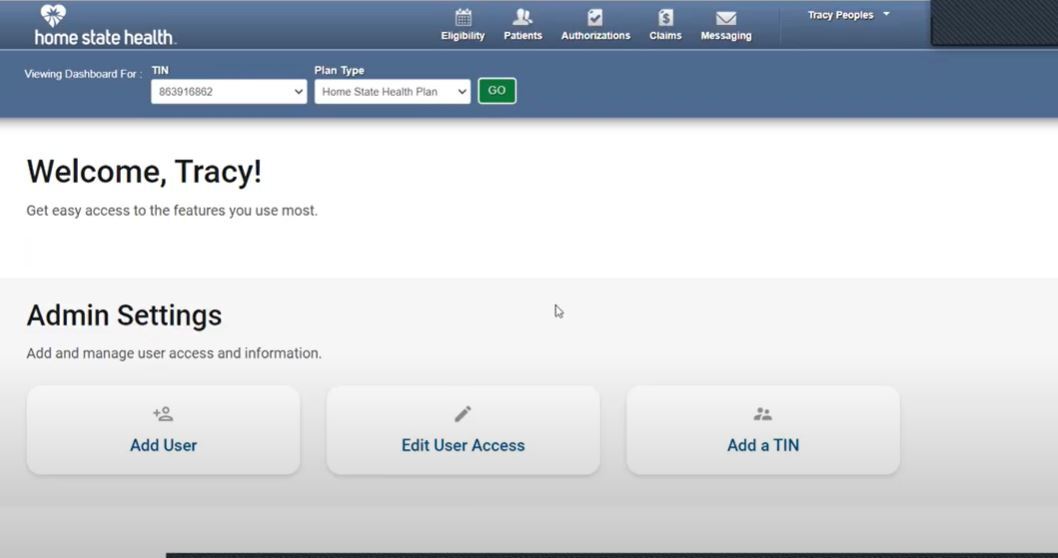The image size is (1058, 558).
Task: Open the Add User link text
Action: click(163, 445)
